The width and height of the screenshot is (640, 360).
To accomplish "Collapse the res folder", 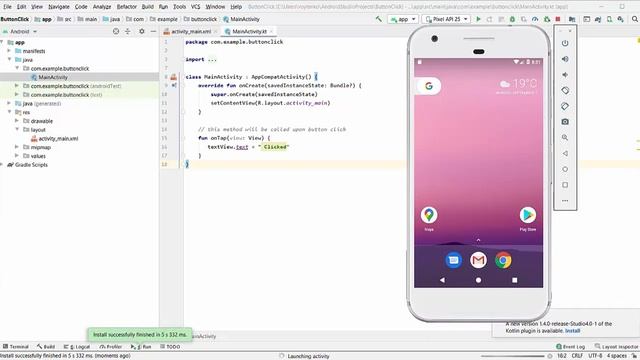I will coord(9,112).
